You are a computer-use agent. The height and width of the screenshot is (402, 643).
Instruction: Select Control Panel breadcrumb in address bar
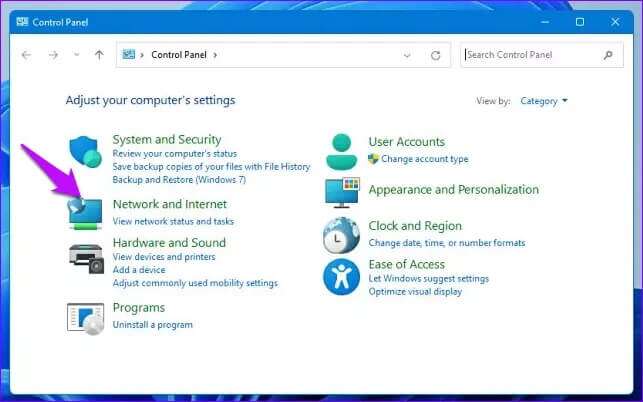point(179,55)
